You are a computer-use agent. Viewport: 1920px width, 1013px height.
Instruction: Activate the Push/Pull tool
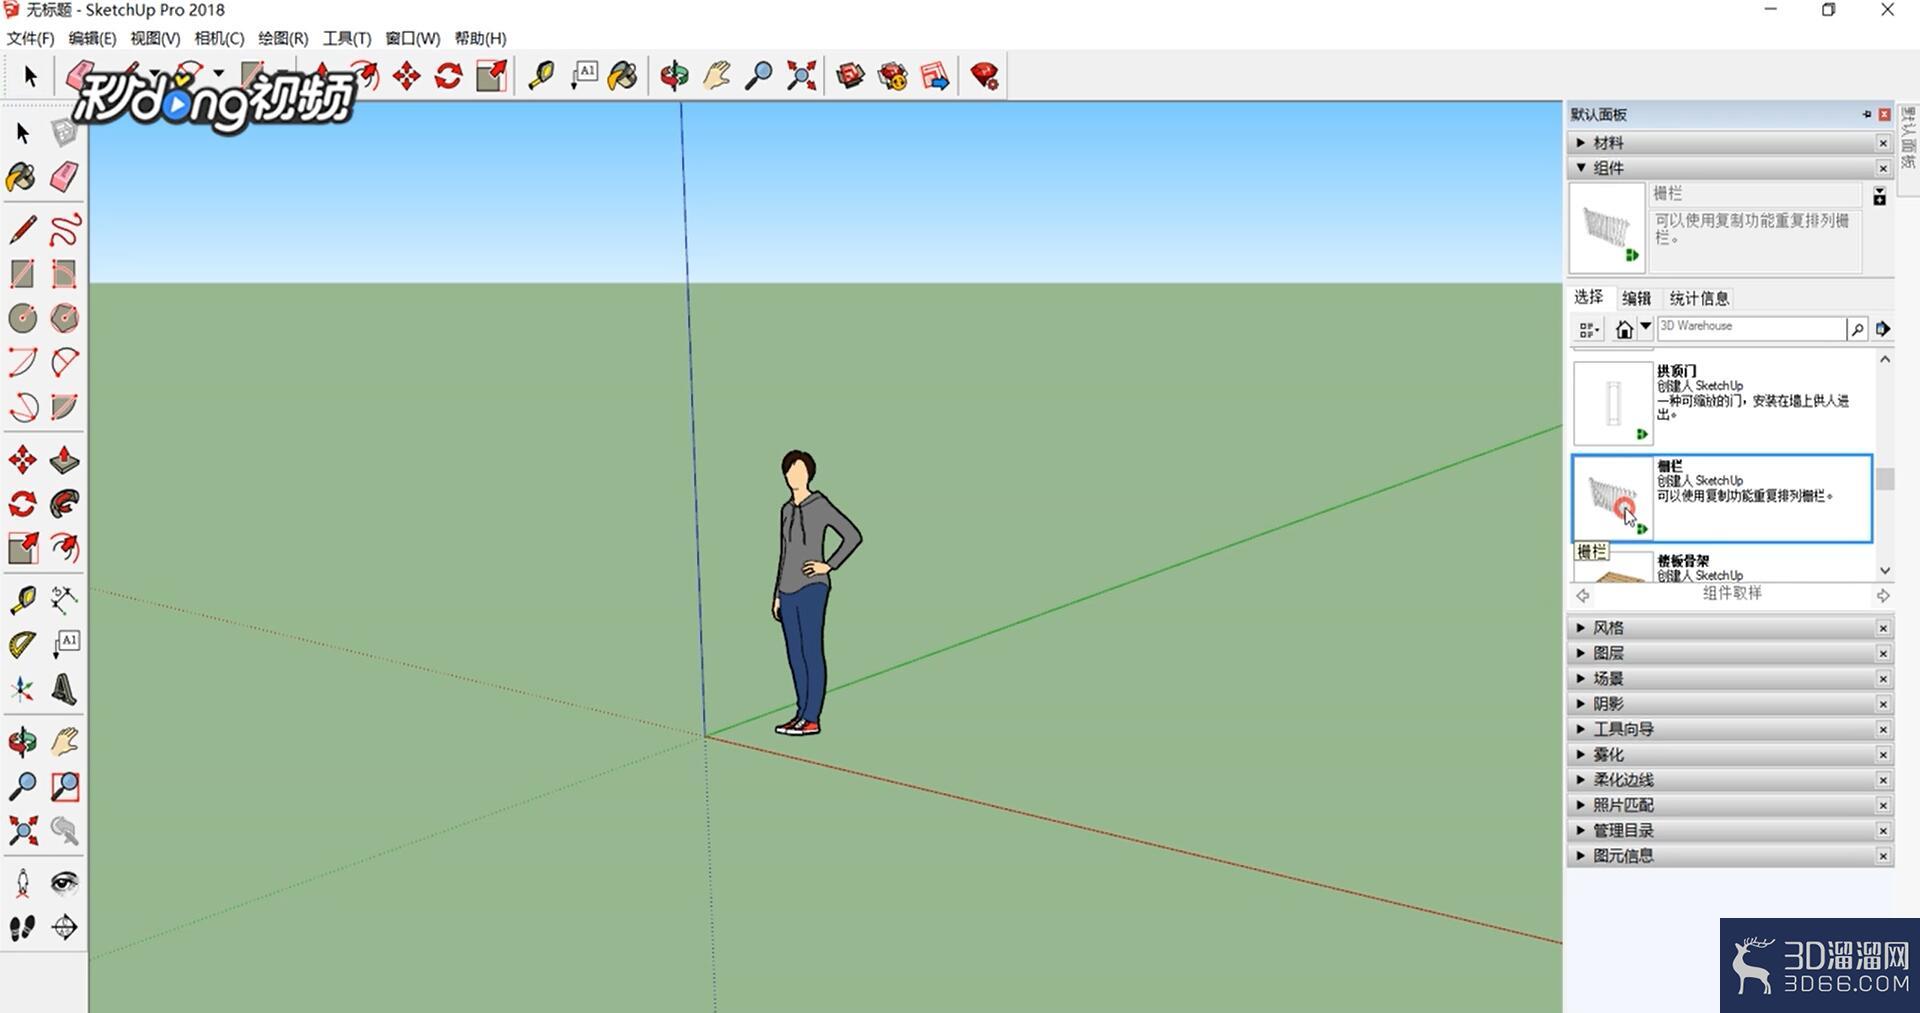[64, 460]
